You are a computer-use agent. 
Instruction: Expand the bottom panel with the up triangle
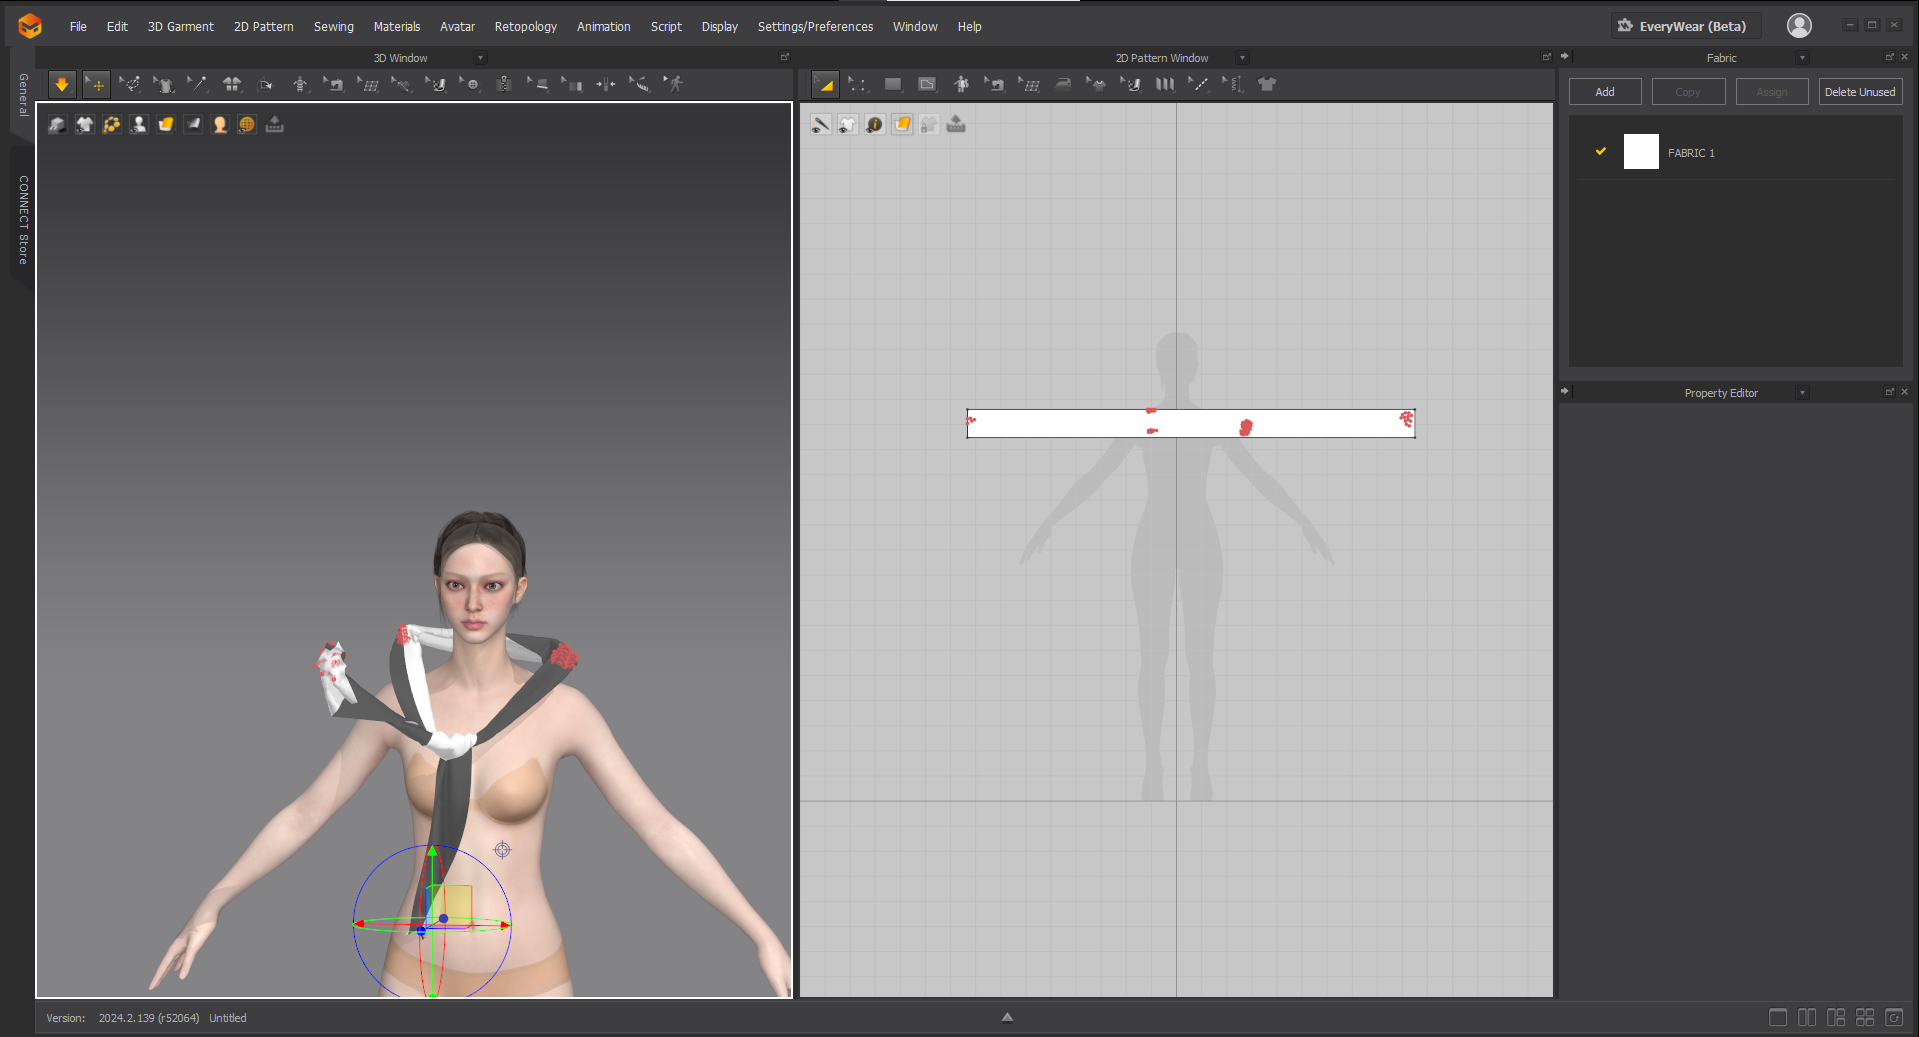[x=1007, y=1017]
